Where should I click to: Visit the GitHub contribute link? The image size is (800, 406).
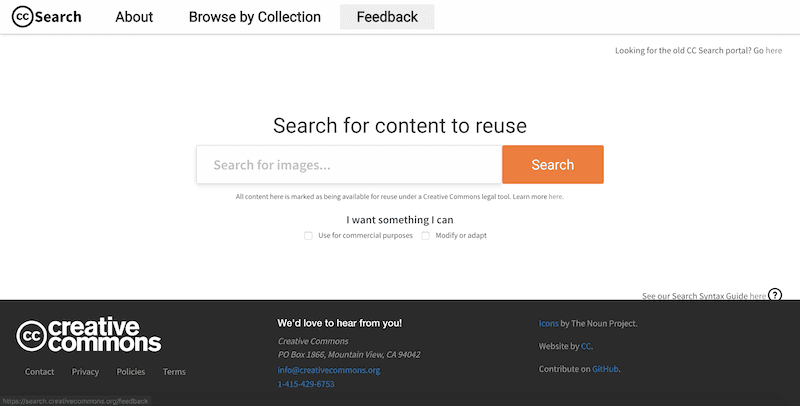click(605, 369)
